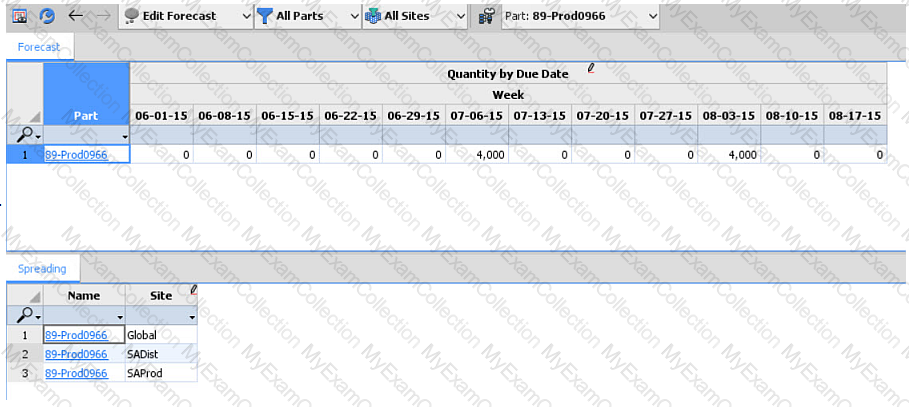Click the search magnifier in the Forecast grid
909x407 pixels.
pyautogui.click(x=25, y=135)
